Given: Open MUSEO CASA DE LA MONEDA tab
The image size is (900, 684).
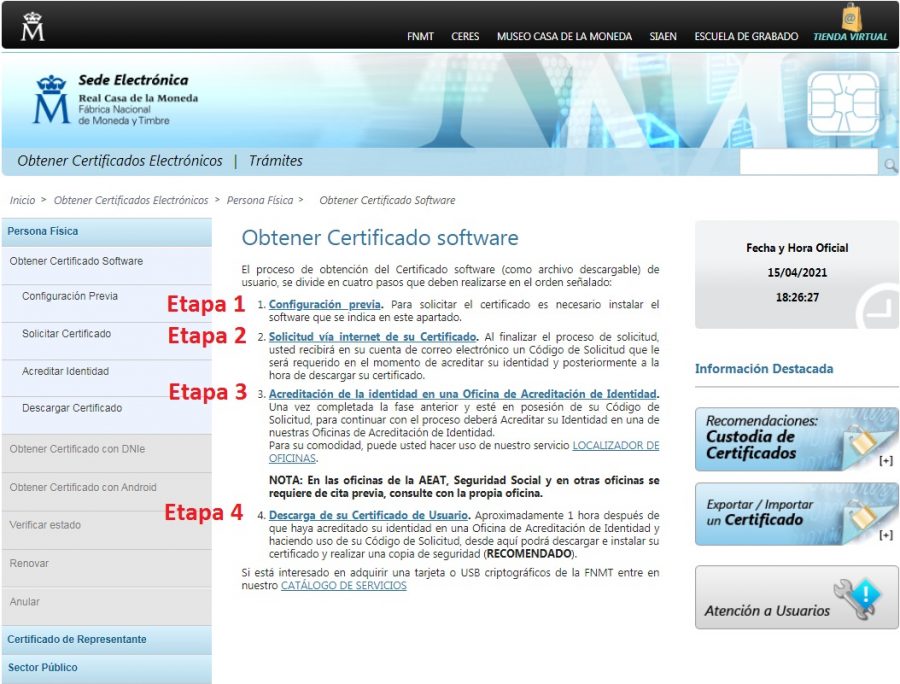Looking at the screenshot, I should pyautogui.click(x=563, y=36).
